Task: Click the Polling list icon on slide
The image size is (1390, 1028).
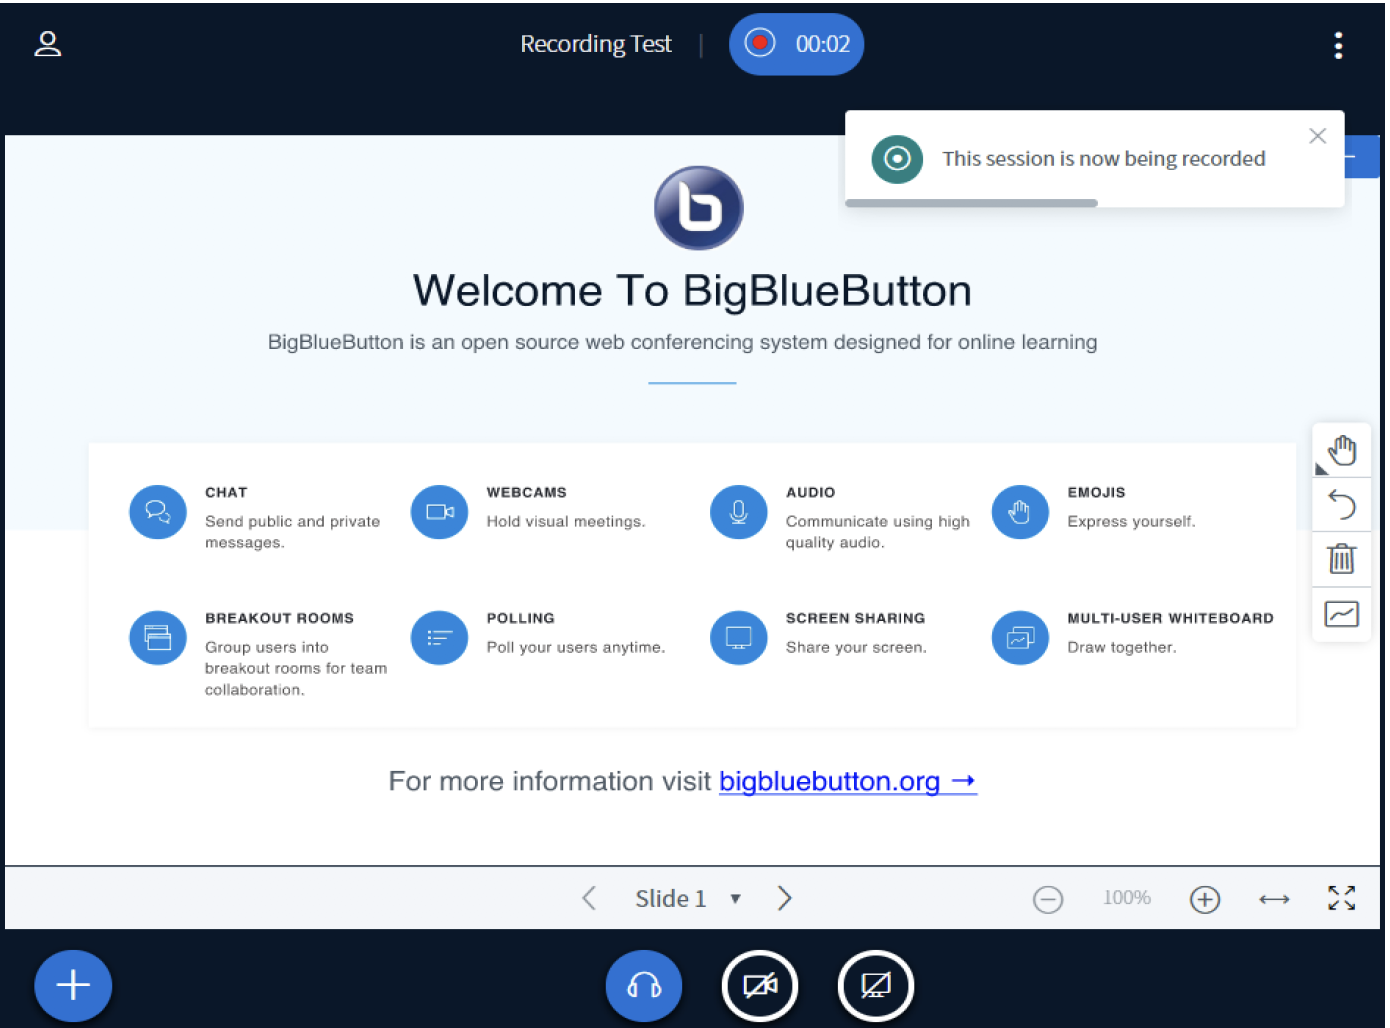Action: click(x=439, y=638)
